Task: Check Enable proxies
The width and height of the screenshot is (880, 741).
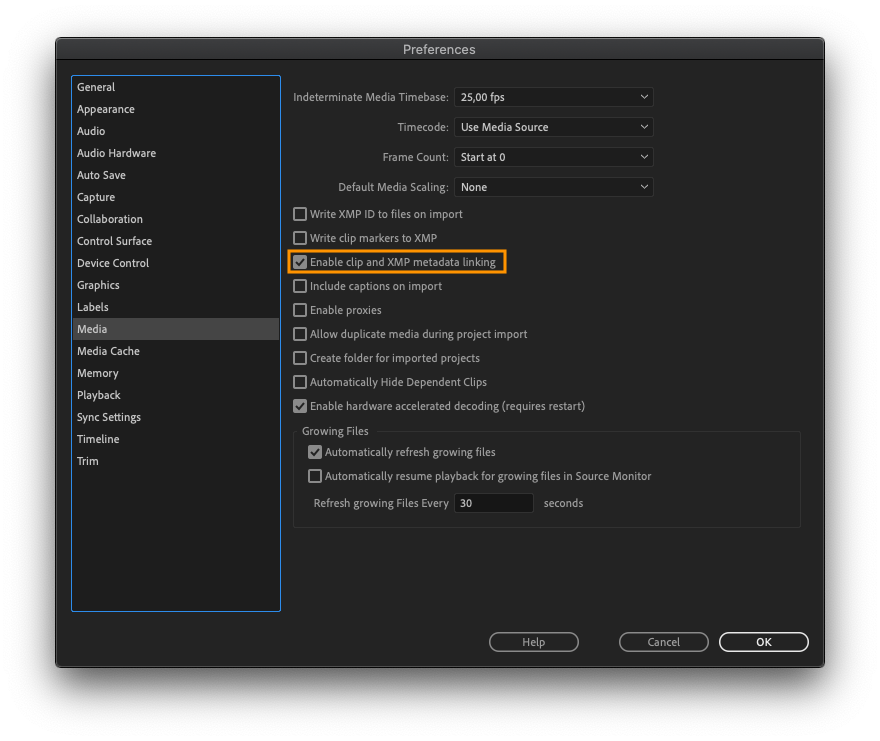Action: (x=300, y=310)
